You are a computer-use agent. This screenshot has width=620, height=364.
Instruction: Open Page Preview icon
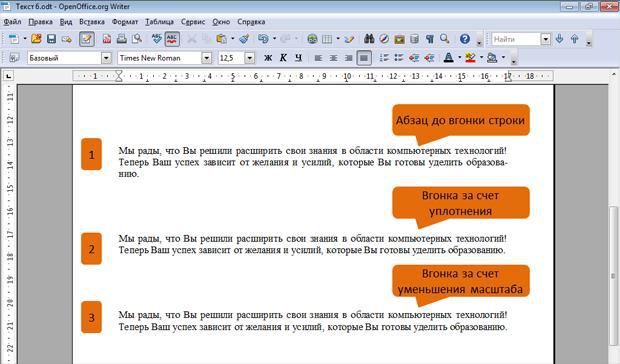click(137, 39)
